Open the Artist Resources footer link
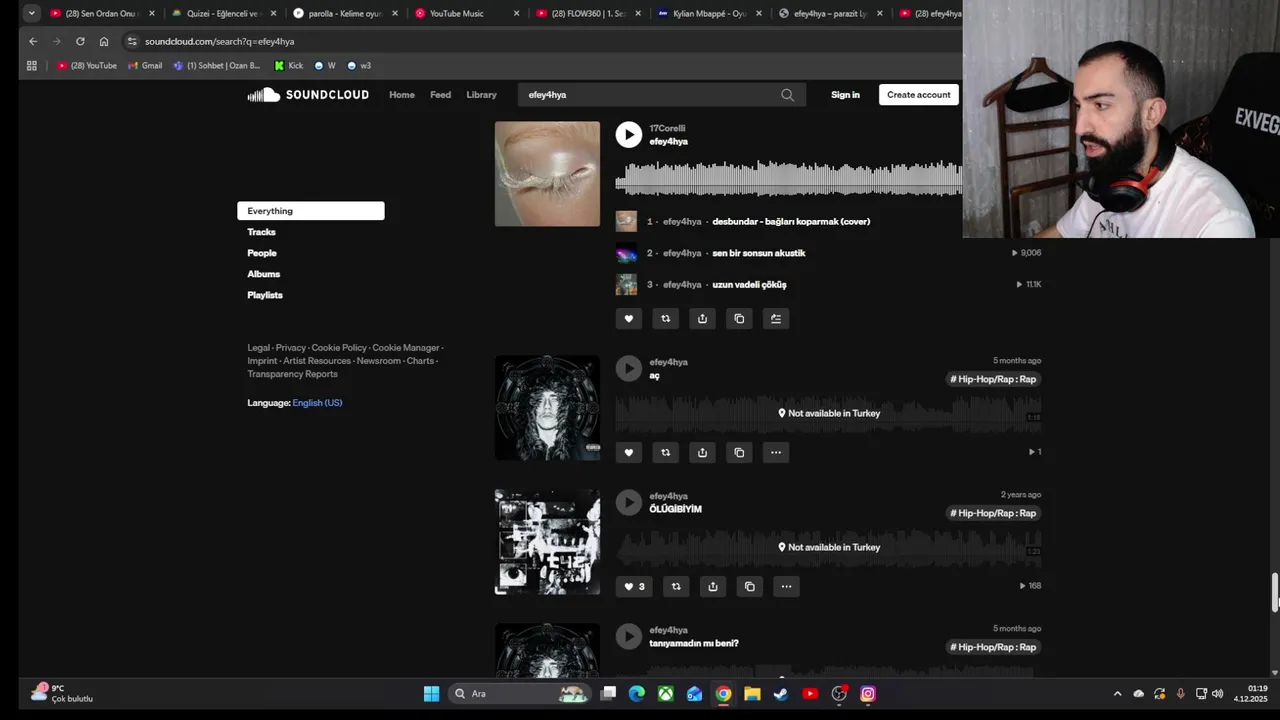This screenshot has width=1280, height=720. point(316,361)
